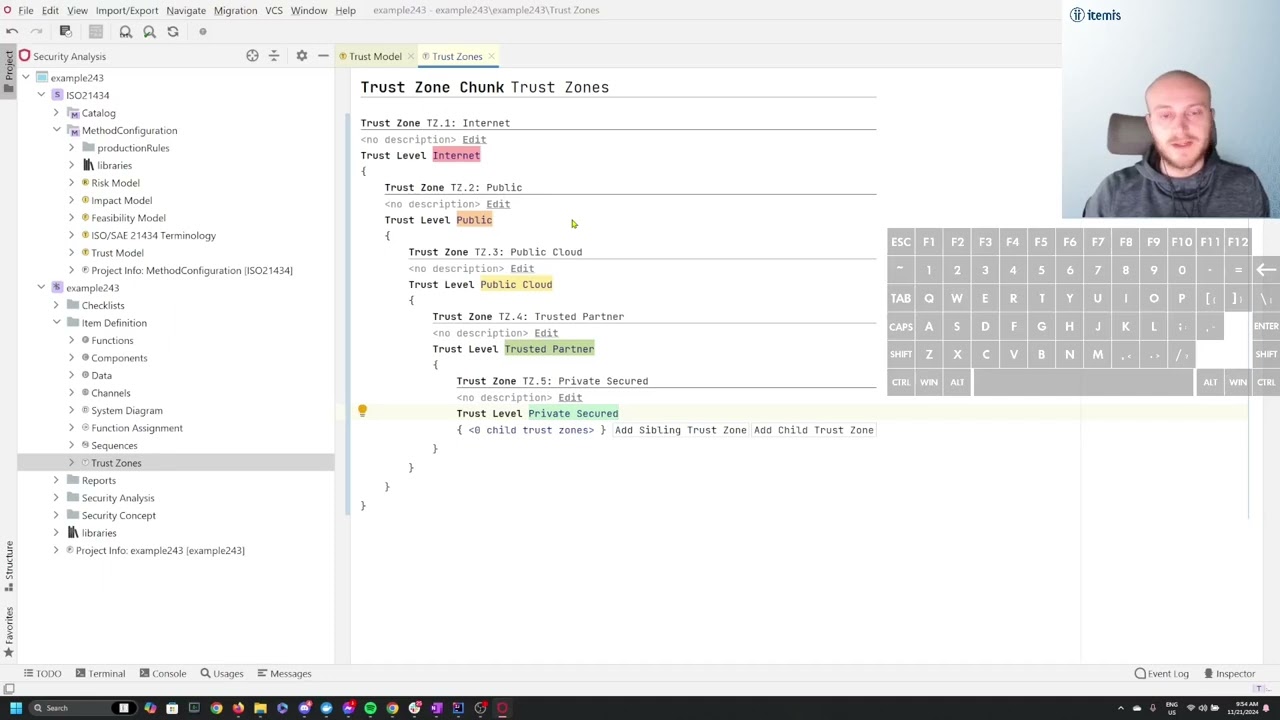Open File Explorer from the taskbar
The width and height of the screenshot is (1280, 720).
[x=260, y=708]
